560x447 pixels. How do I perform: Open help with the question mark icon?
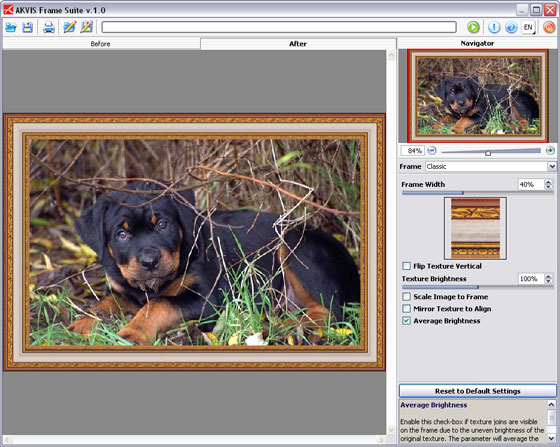coord(511,27)
